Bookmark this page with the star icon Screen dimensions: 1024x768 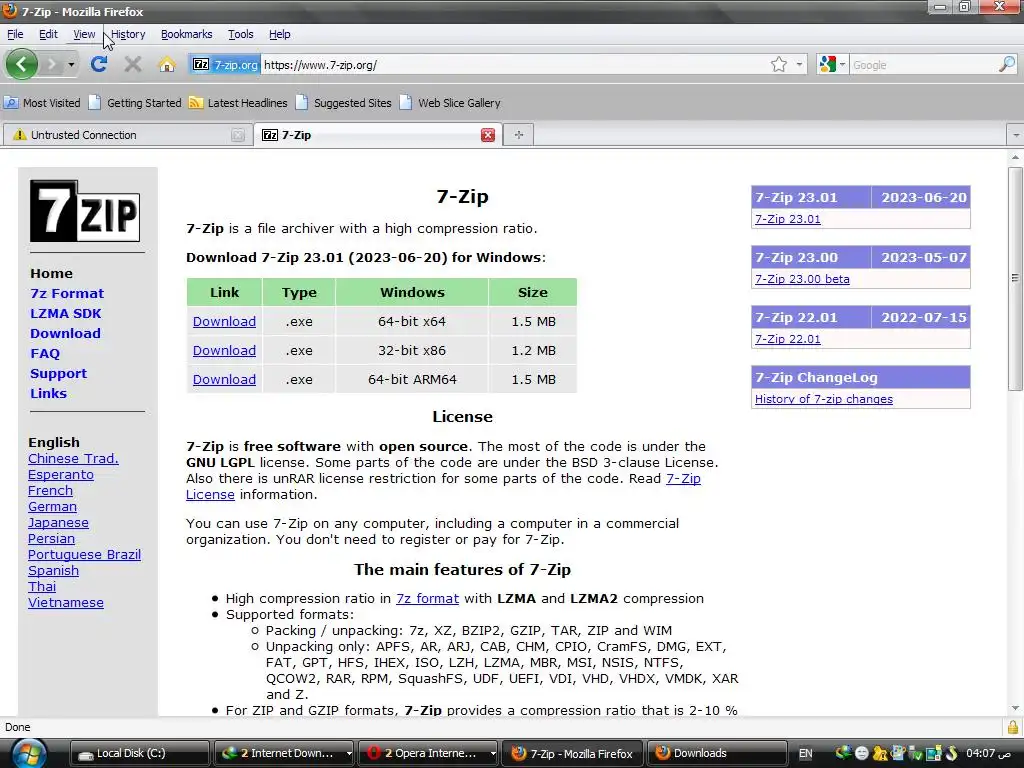point(778,65)
